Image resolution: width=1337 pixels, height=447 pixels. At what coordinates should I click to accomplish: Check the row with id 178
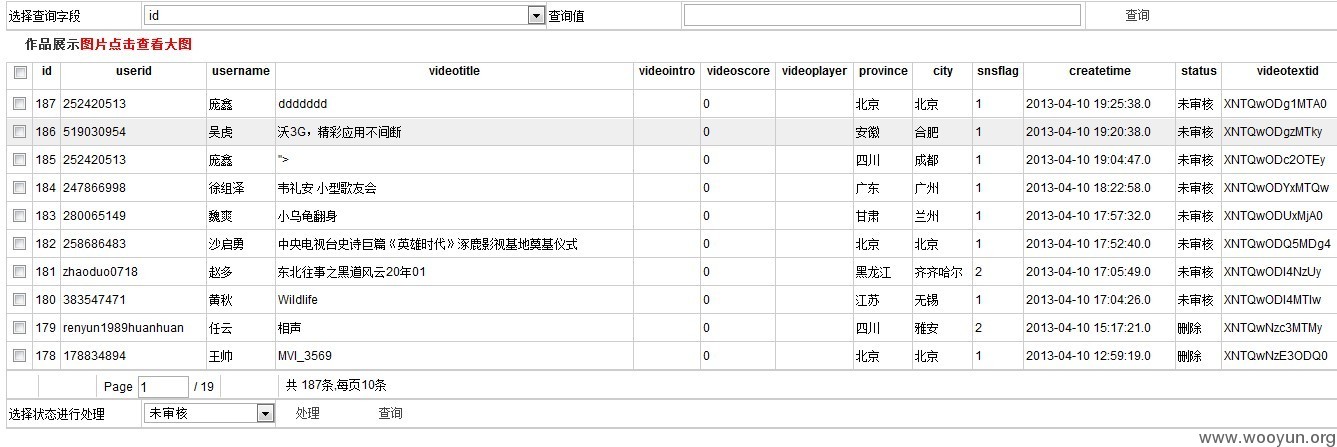(20, 356)
